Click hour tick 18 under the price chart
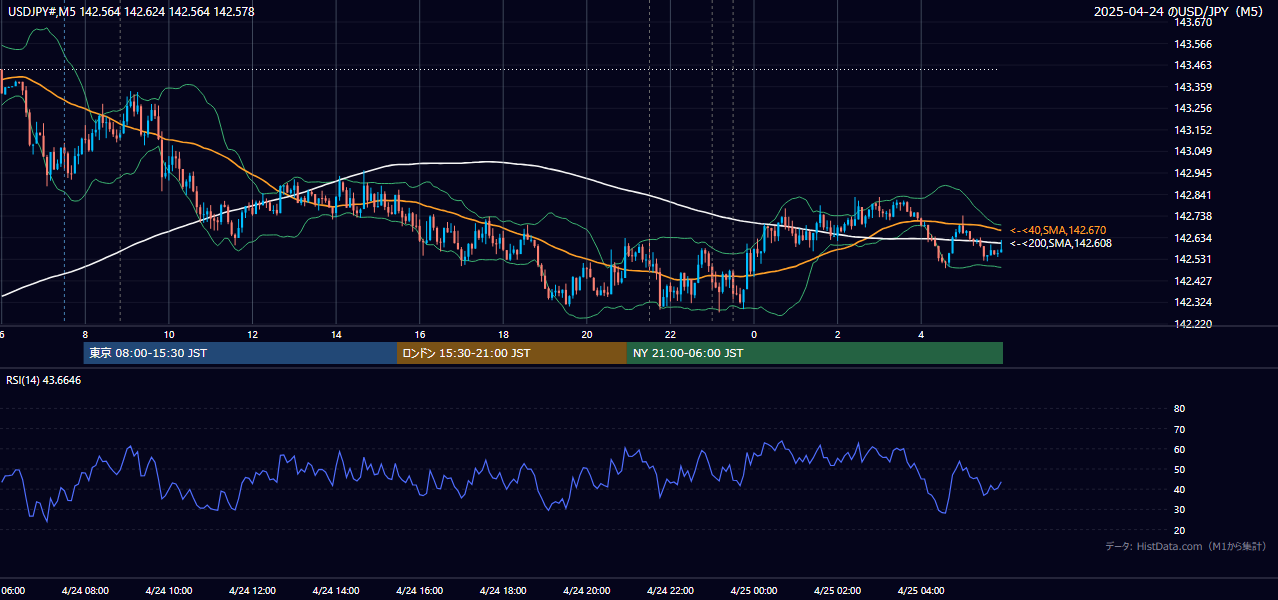The height and width of the screenshot is (600, 1278). point(504,334)
